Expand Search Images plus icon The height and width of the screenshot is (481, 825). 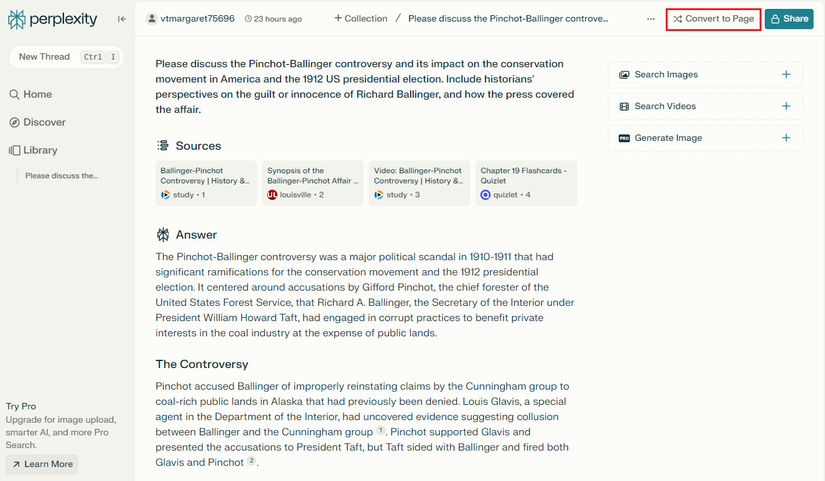[x=786, y=75]
